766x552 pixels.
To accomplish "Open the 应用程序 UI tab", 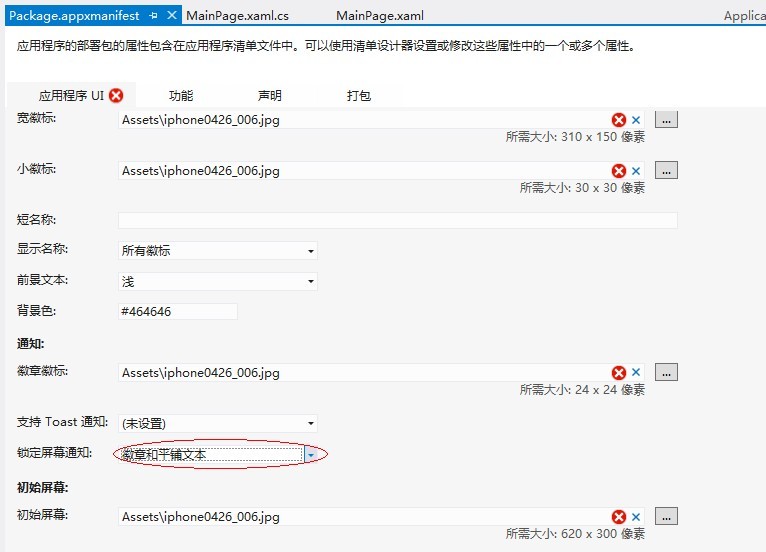I will pyautogui.click(x=71, y=95).
